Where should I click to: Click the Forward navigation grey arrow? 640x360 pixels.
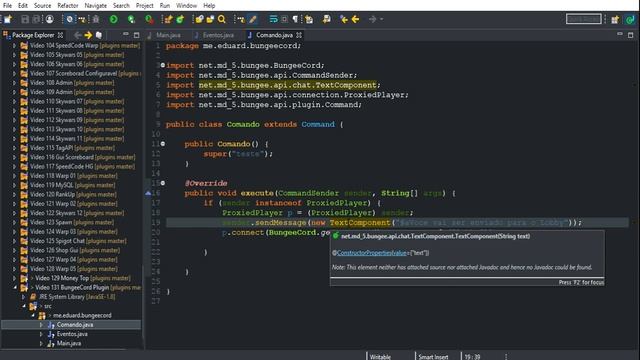tap(372, 19)
